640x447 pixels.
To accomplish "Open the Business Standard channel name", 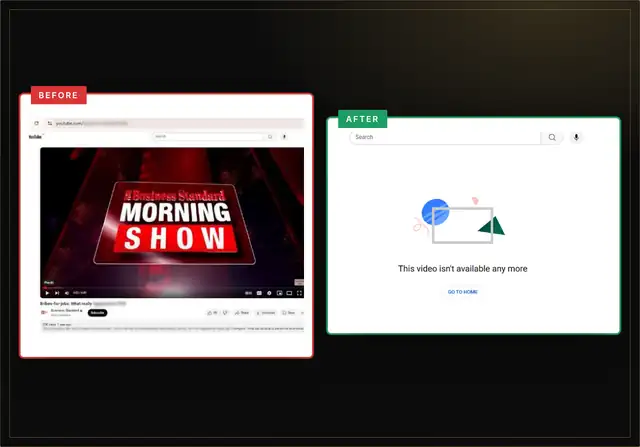I will coord(66,311).
